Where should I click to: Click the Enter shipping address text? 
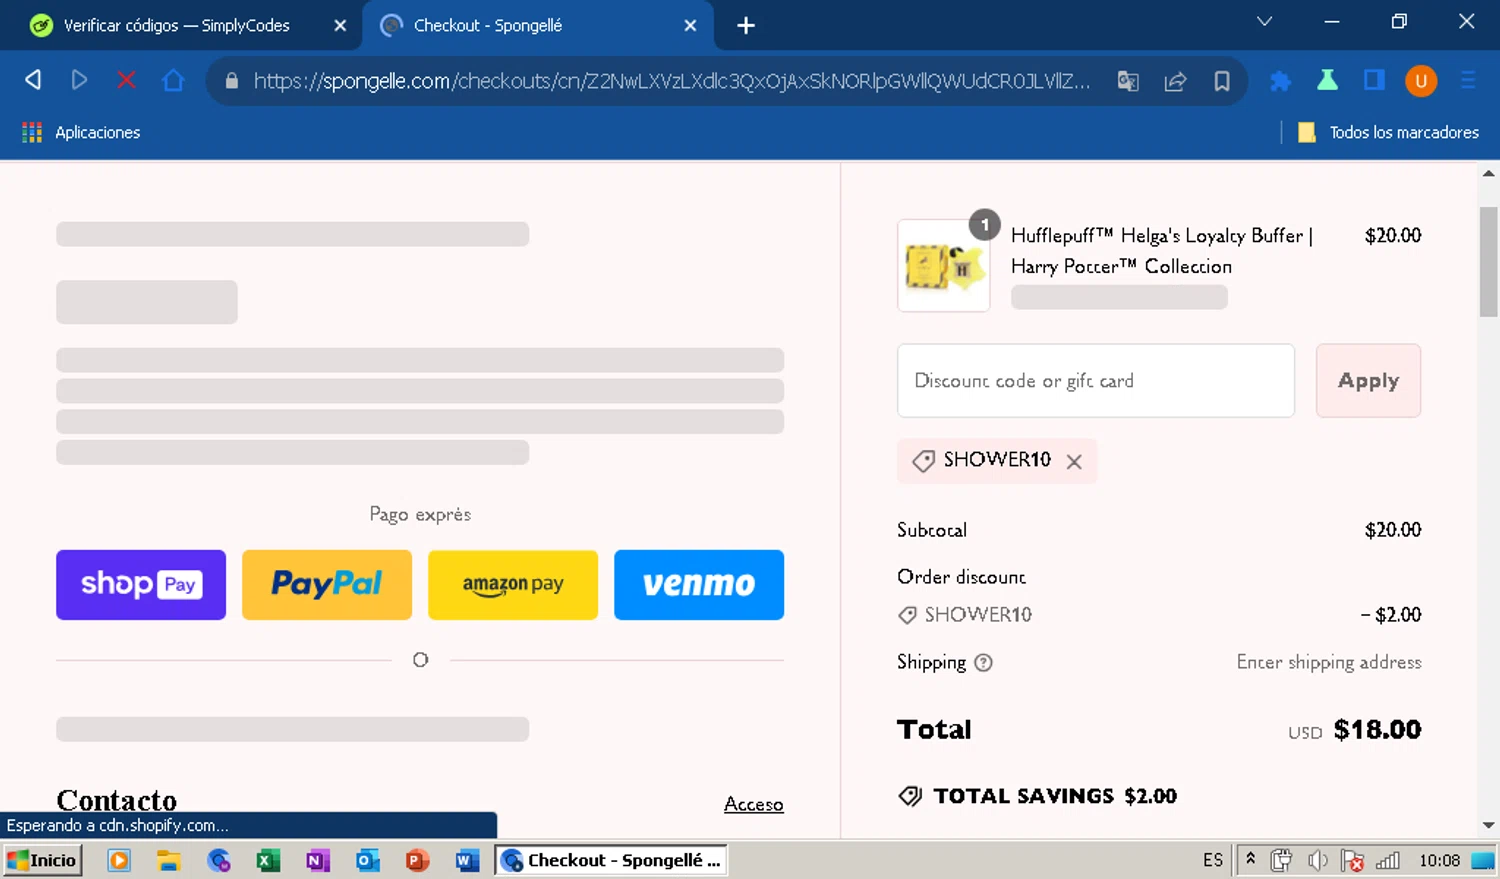click(1329, 662)
